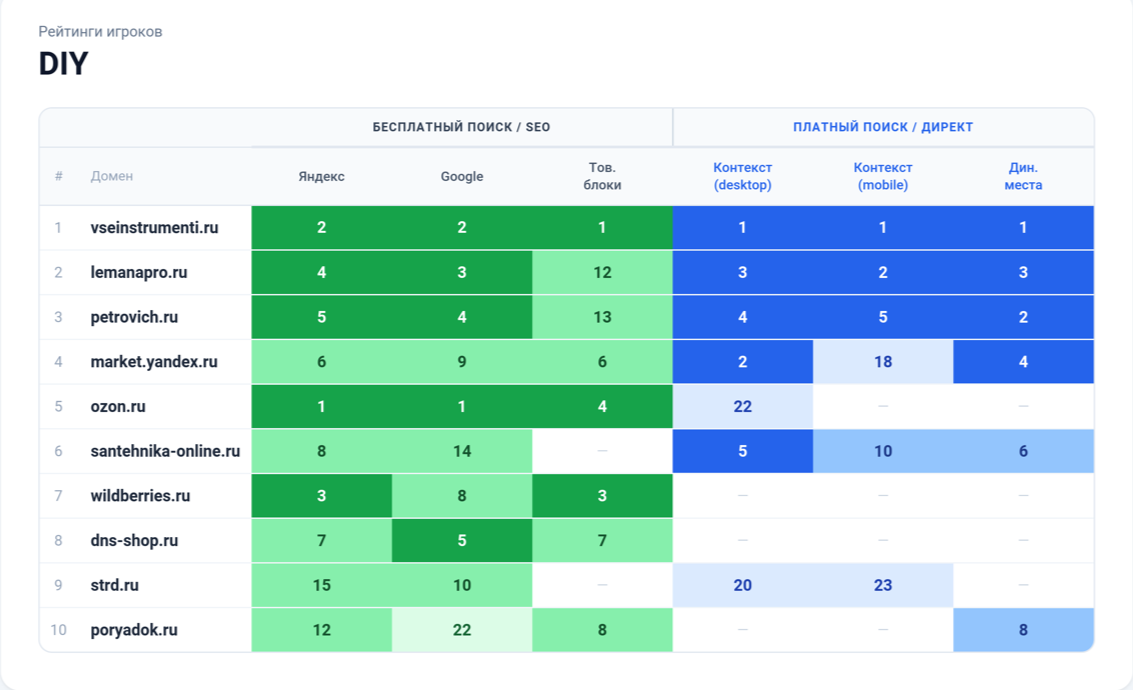The image size is (1133, 690).
Task: Click Тов. блоки value 12 for lemanapro.ru
Action: pos(602,272)
